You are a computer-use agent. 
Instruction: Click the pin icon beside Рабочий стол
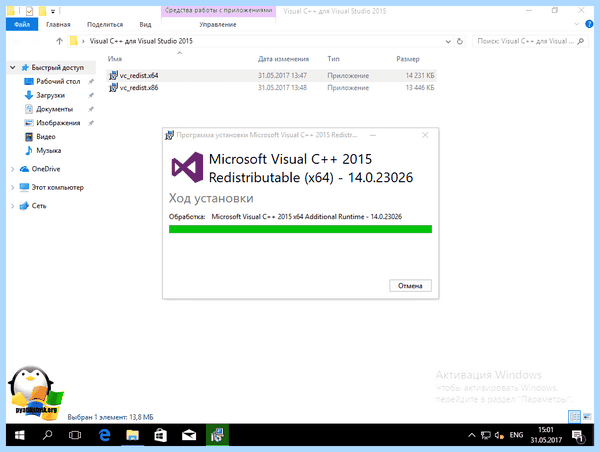pos(91,82)
